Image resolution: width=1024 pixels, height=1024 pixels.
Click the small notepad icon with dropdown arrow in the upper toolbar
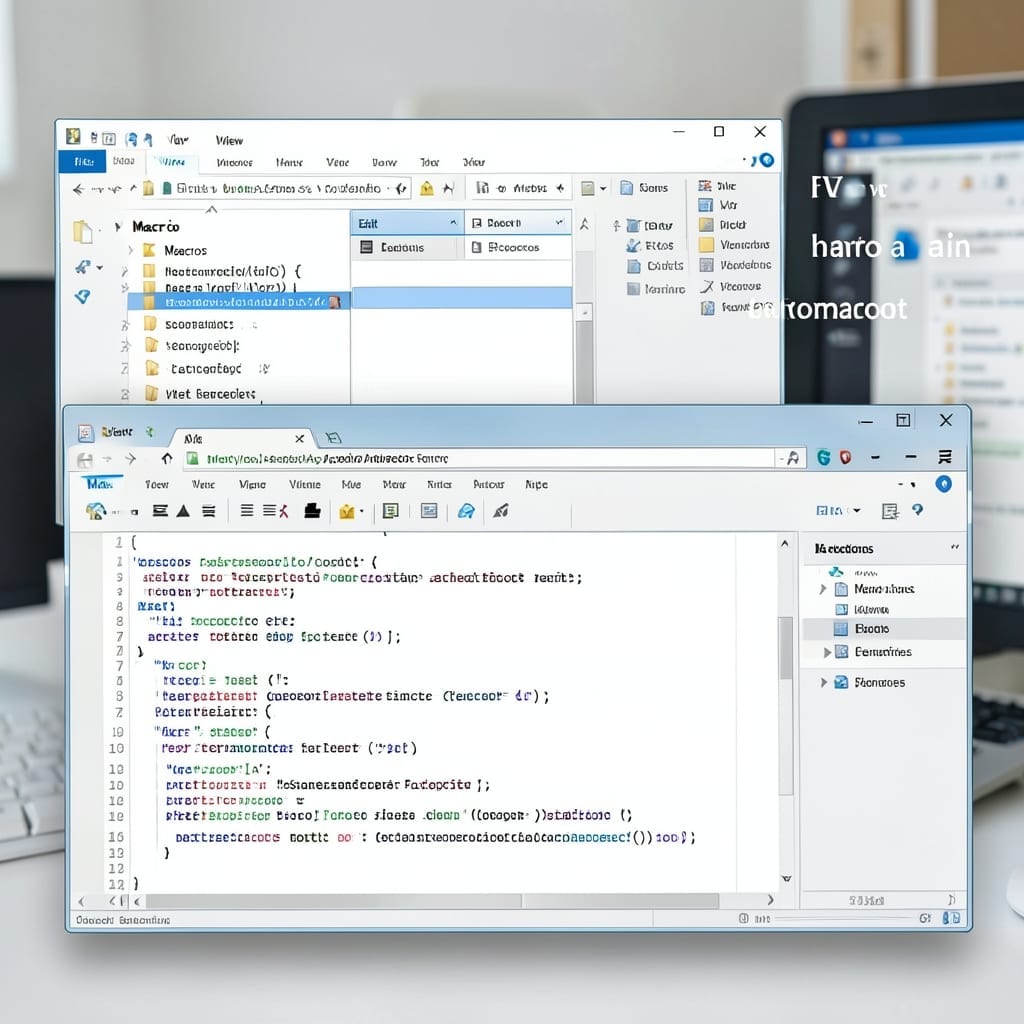click(593, 189)
